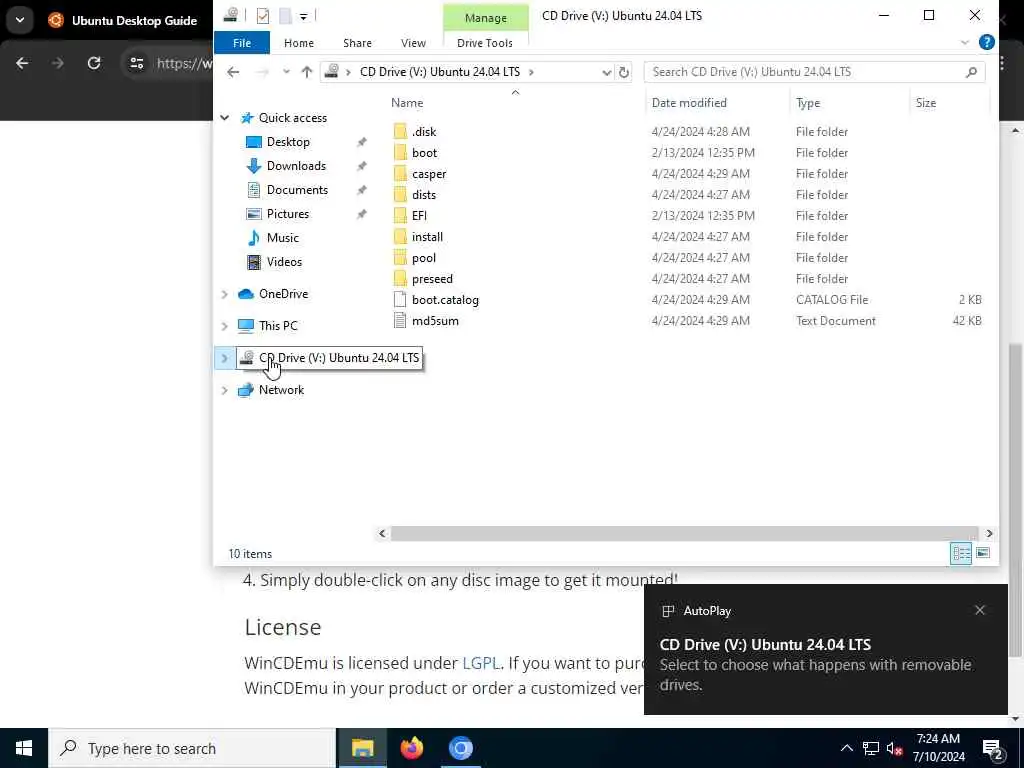1024x768 pixels.
Task: Sort by Date modified column
Action: pos(689,103)
